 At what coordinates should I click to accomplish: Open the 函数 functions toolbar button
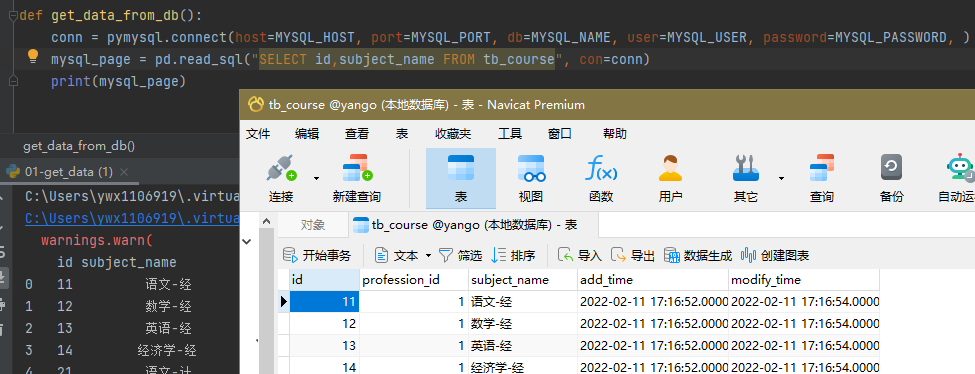pyautogui.click(x=601, y=179)
